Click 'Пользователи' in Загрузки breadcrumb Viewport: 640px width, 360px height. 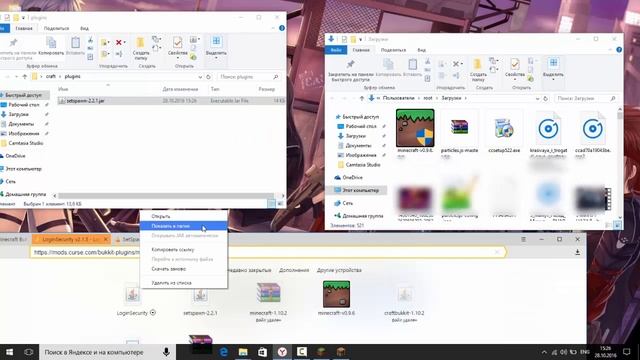tap(398, 98)
